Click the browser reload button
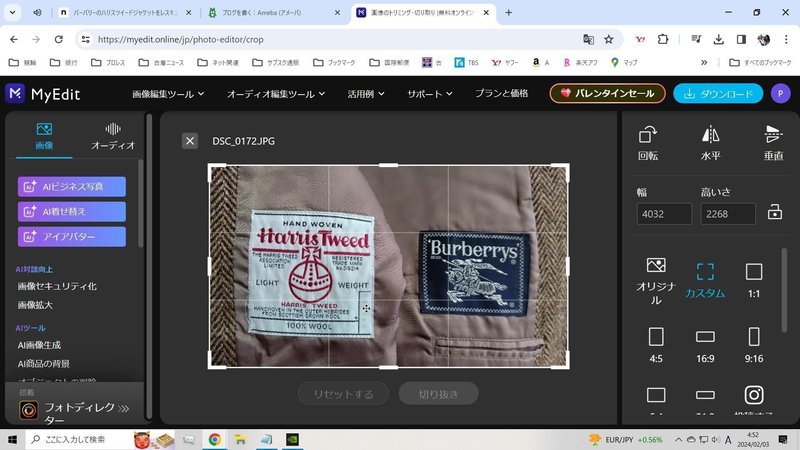The image size is (800, 450). coord(59,39)
